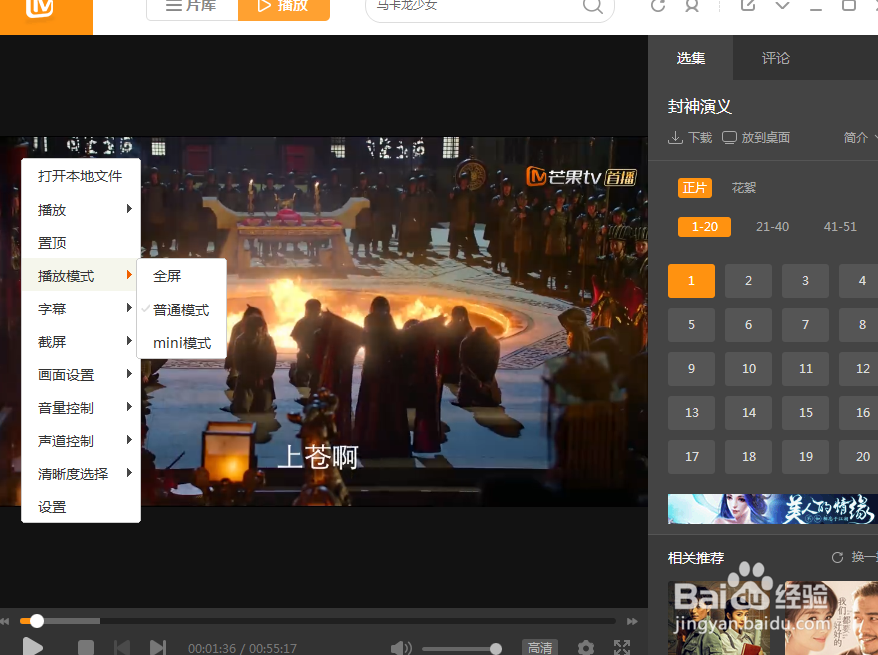Select episode range 21-40
Image resolution: width=878 pixels, height=655 pixels.
[772, 226]
